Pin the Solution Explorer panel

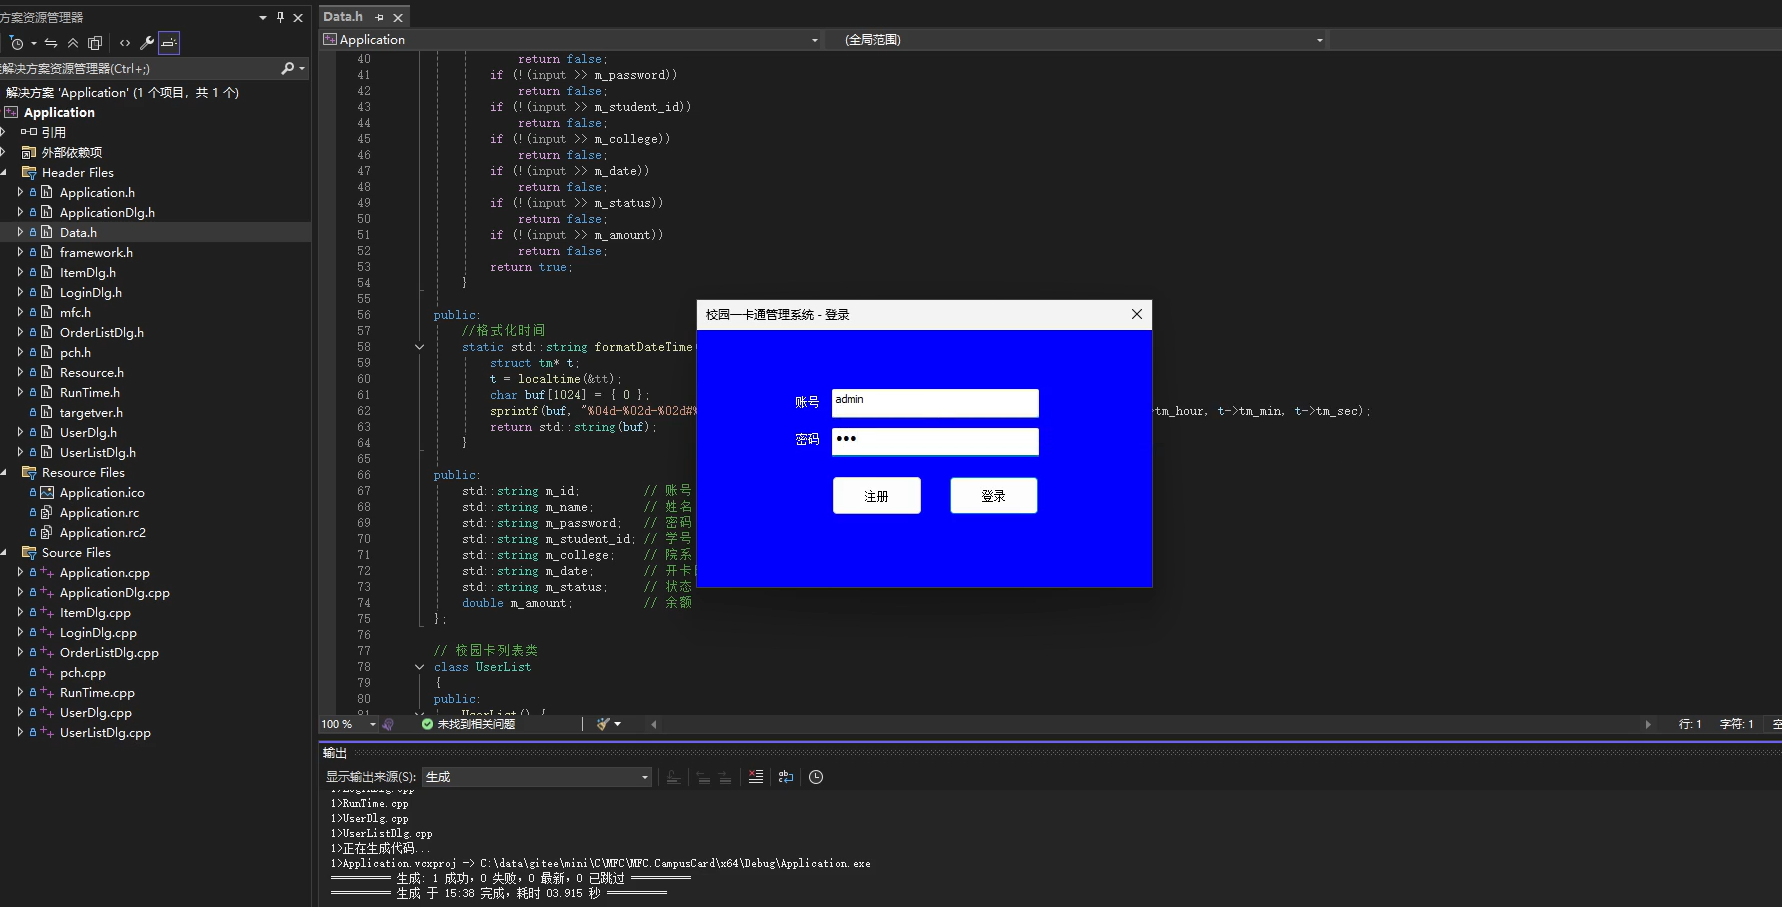pos(281,17)
